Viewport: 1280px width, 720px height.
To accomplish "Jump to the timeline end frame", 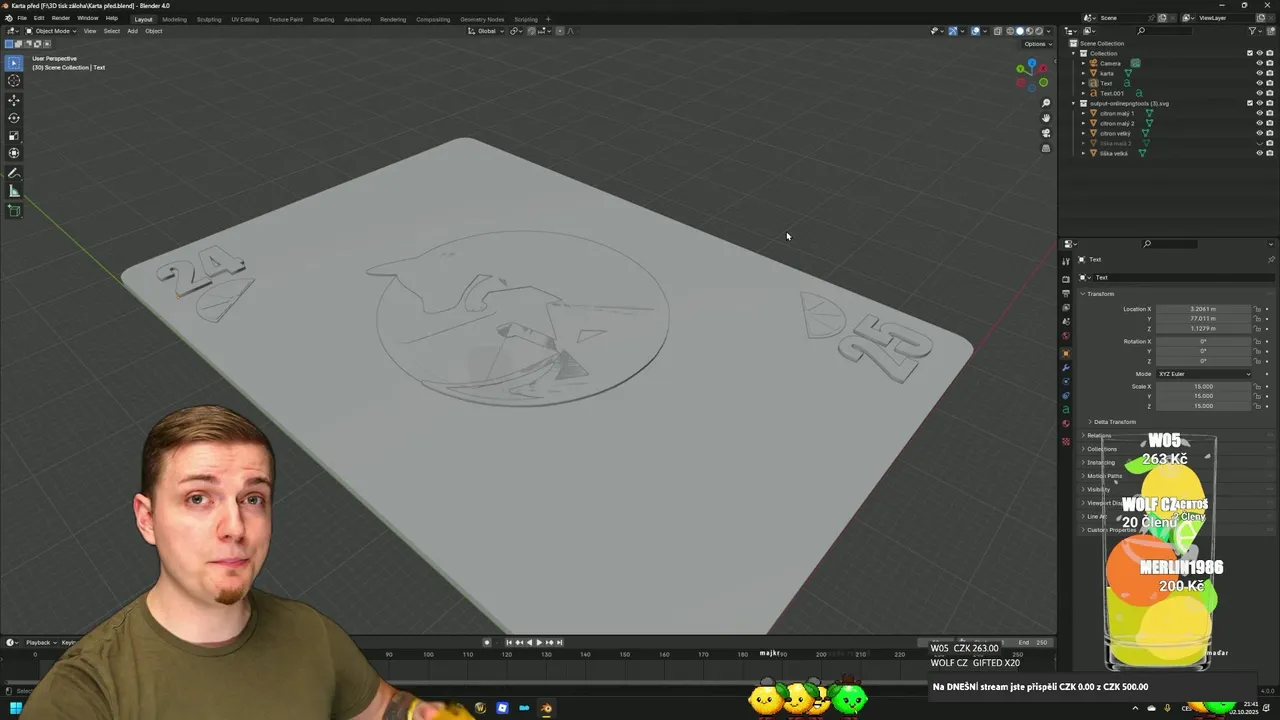I will coord(559,642).
